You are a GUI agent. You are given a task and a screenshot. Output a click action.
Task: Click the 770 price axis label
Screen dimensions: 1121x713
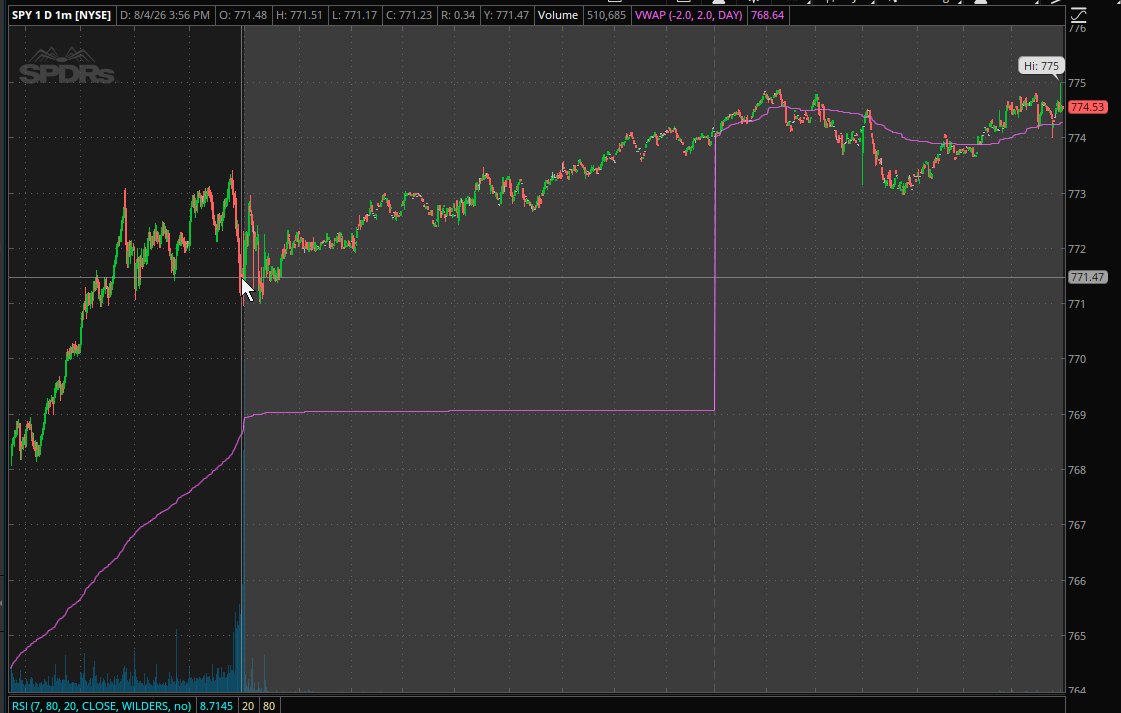[x=1077, y=359]
